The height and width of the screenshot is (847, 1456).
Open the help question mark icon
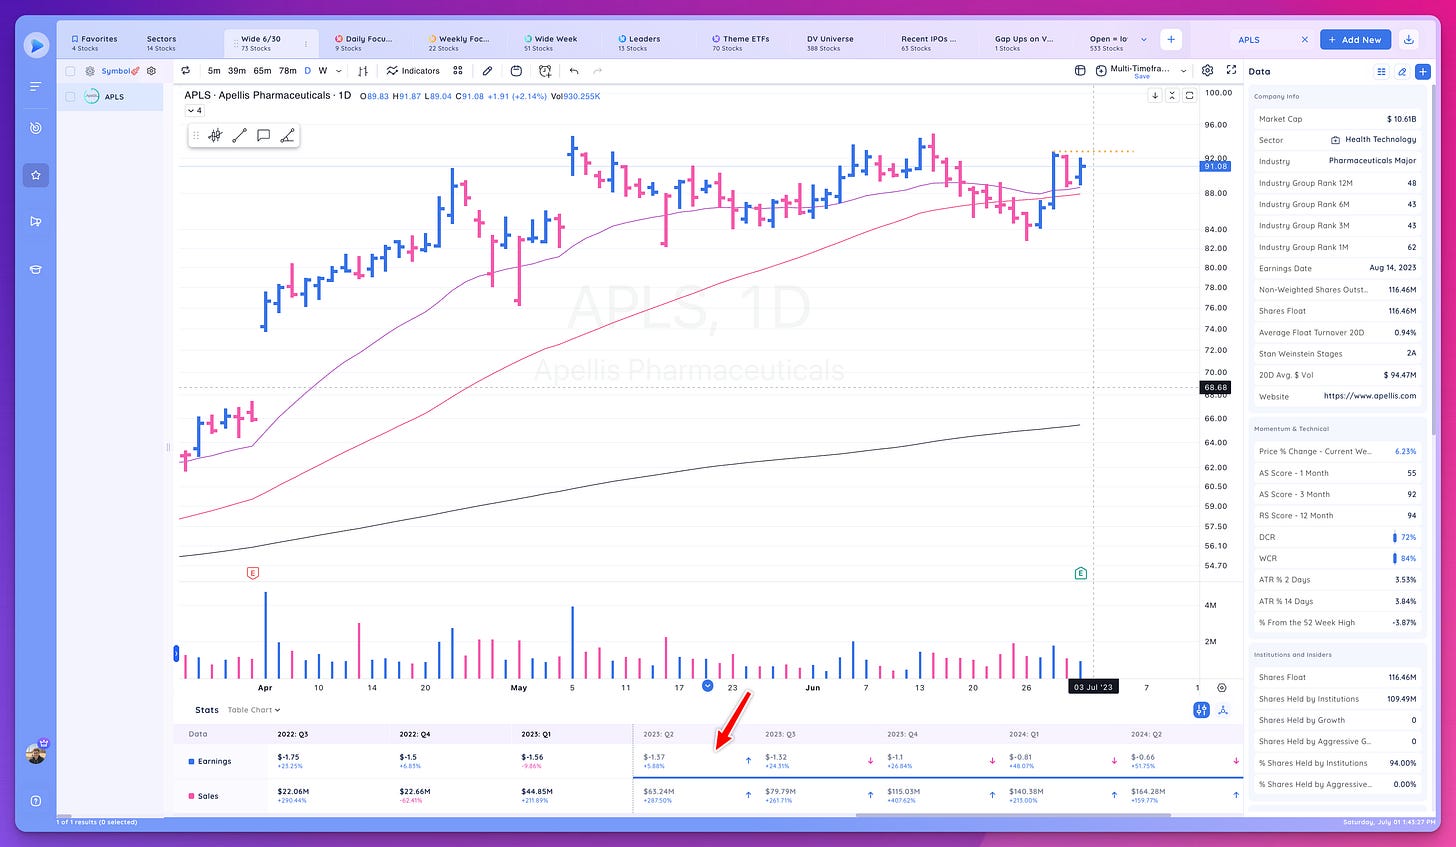(36, 801)
